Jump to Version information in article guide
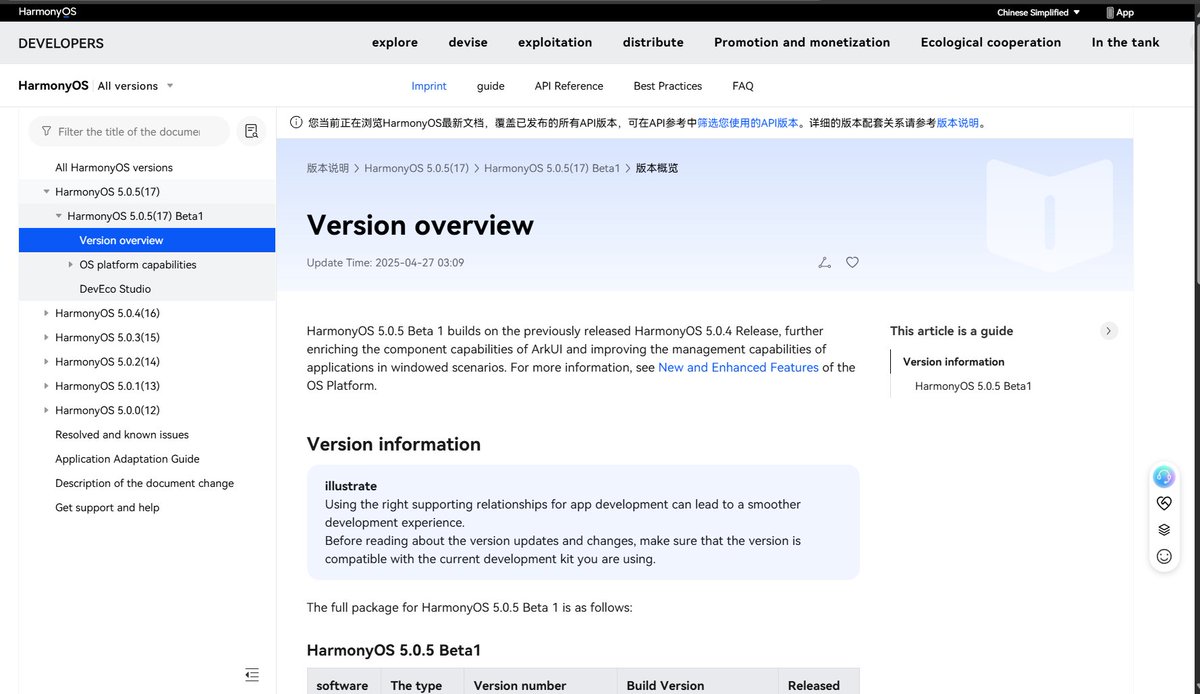This screenshot has width=1200, height=694. [x=953, y=362]
